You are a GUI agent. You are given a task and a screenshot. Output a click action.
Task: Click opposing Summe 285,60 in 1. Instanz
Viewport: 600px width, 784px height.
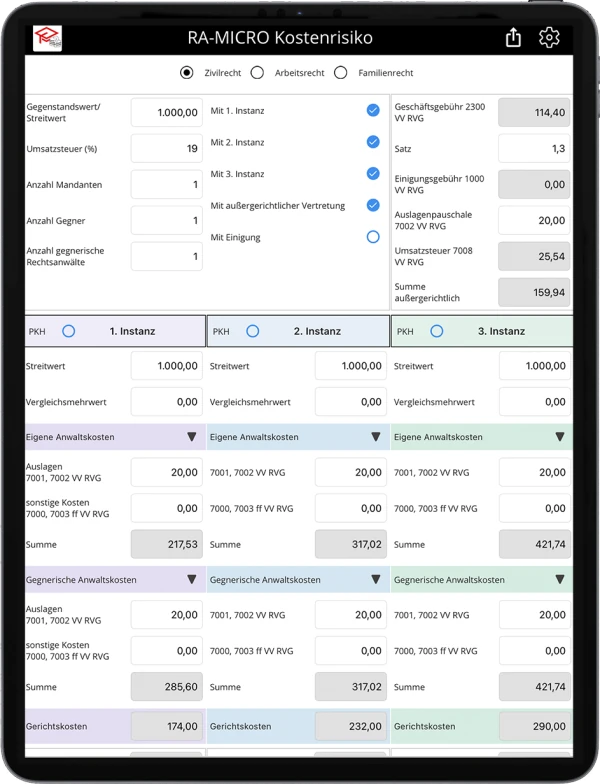167,687
